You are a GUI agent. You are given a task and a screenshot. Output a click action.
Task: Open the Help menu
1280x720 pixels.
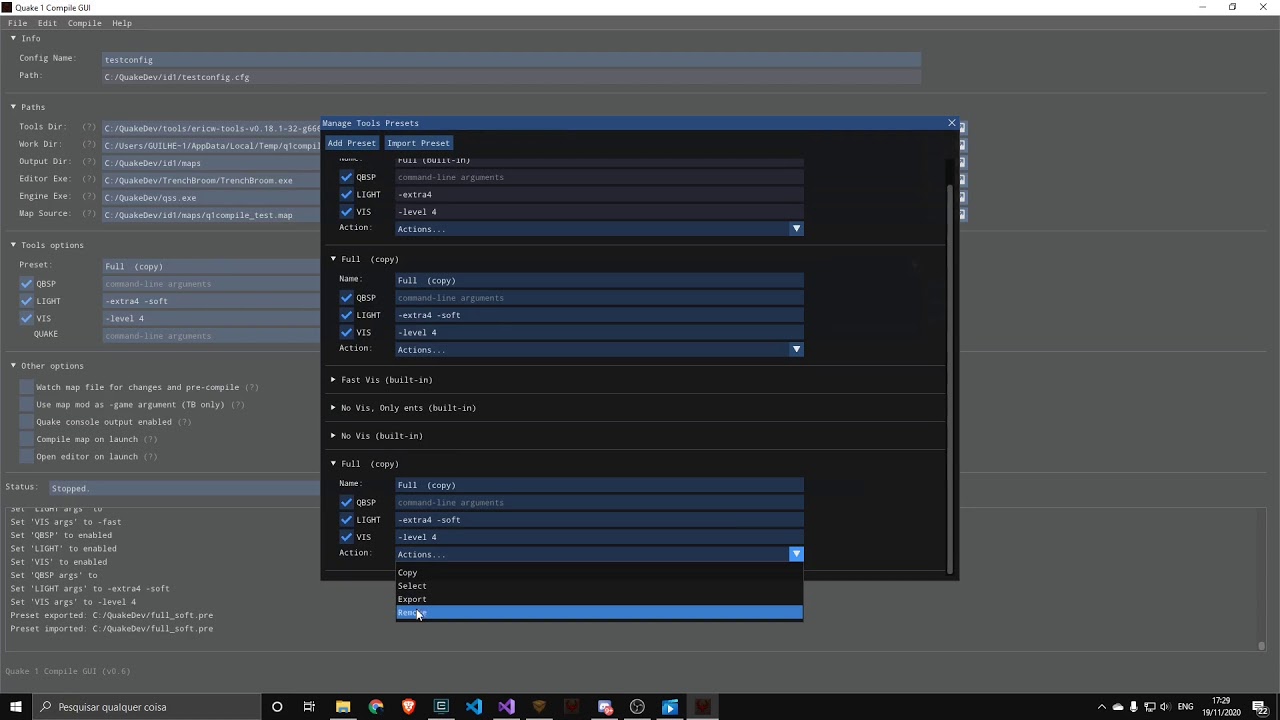tap(122, 23)
